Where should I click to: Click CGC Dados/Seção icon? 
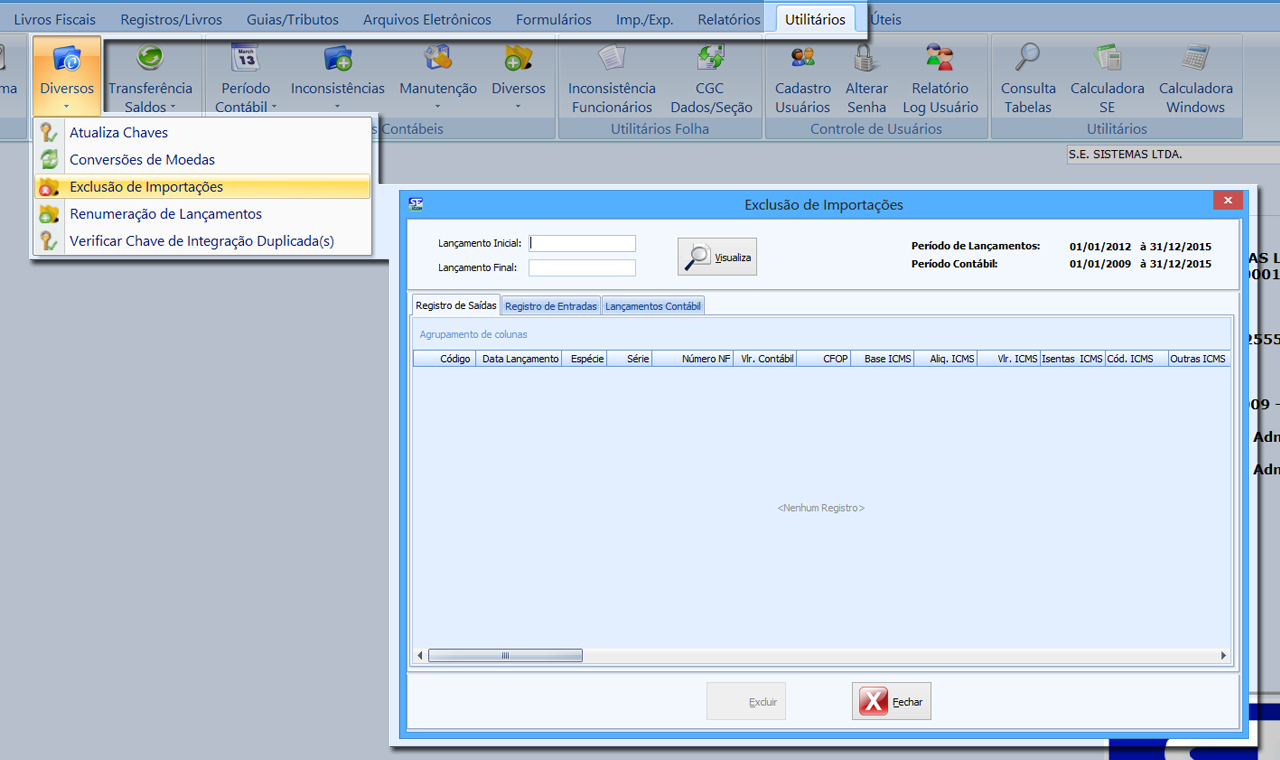tap(710, 59)
